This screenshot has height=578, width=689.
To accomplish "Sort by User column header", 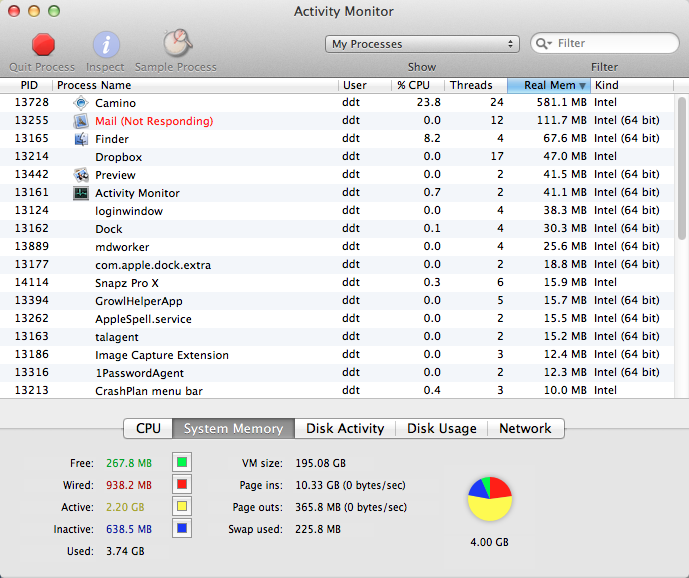I will tap(364, 85).
